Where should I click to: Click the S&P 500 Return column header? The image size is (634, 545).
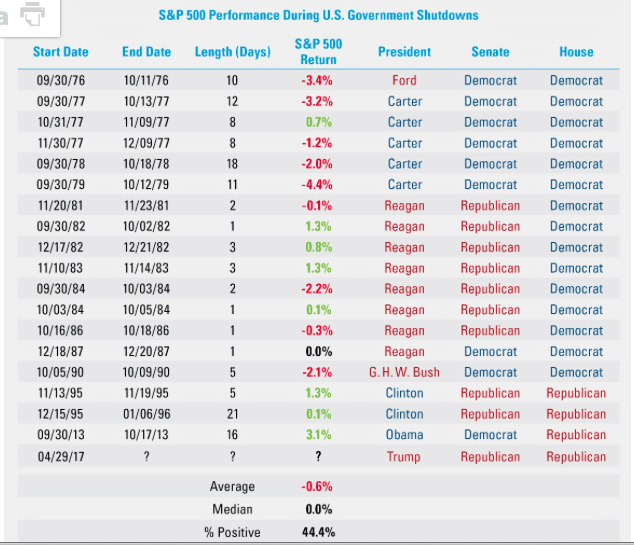point(318,52)
